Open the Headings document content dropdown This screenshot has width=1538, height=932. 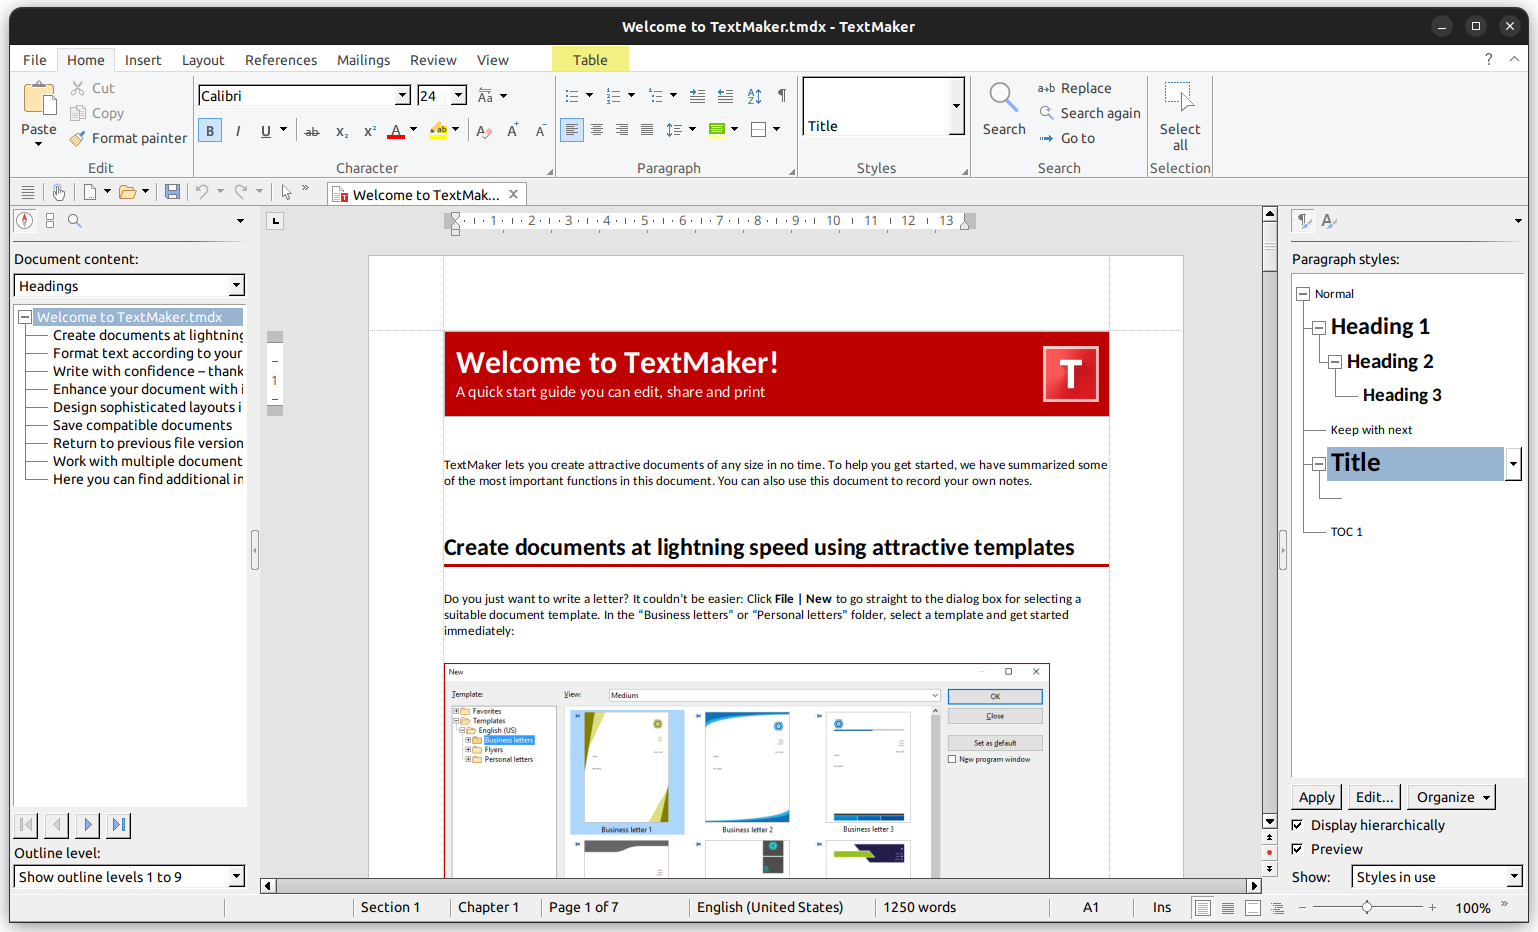pyautogui.click(x=236, y=286)
